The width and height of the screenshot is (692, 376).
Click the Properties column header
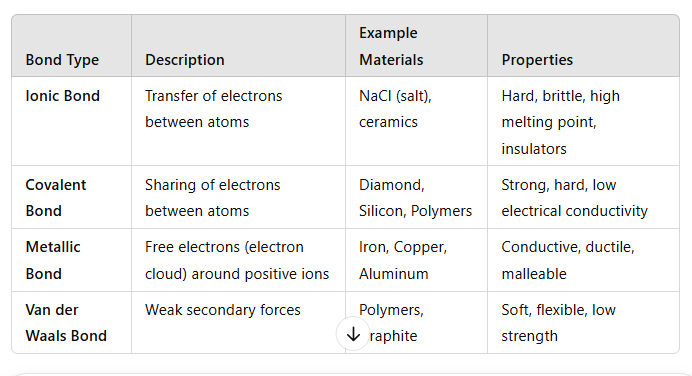[537, 60]
